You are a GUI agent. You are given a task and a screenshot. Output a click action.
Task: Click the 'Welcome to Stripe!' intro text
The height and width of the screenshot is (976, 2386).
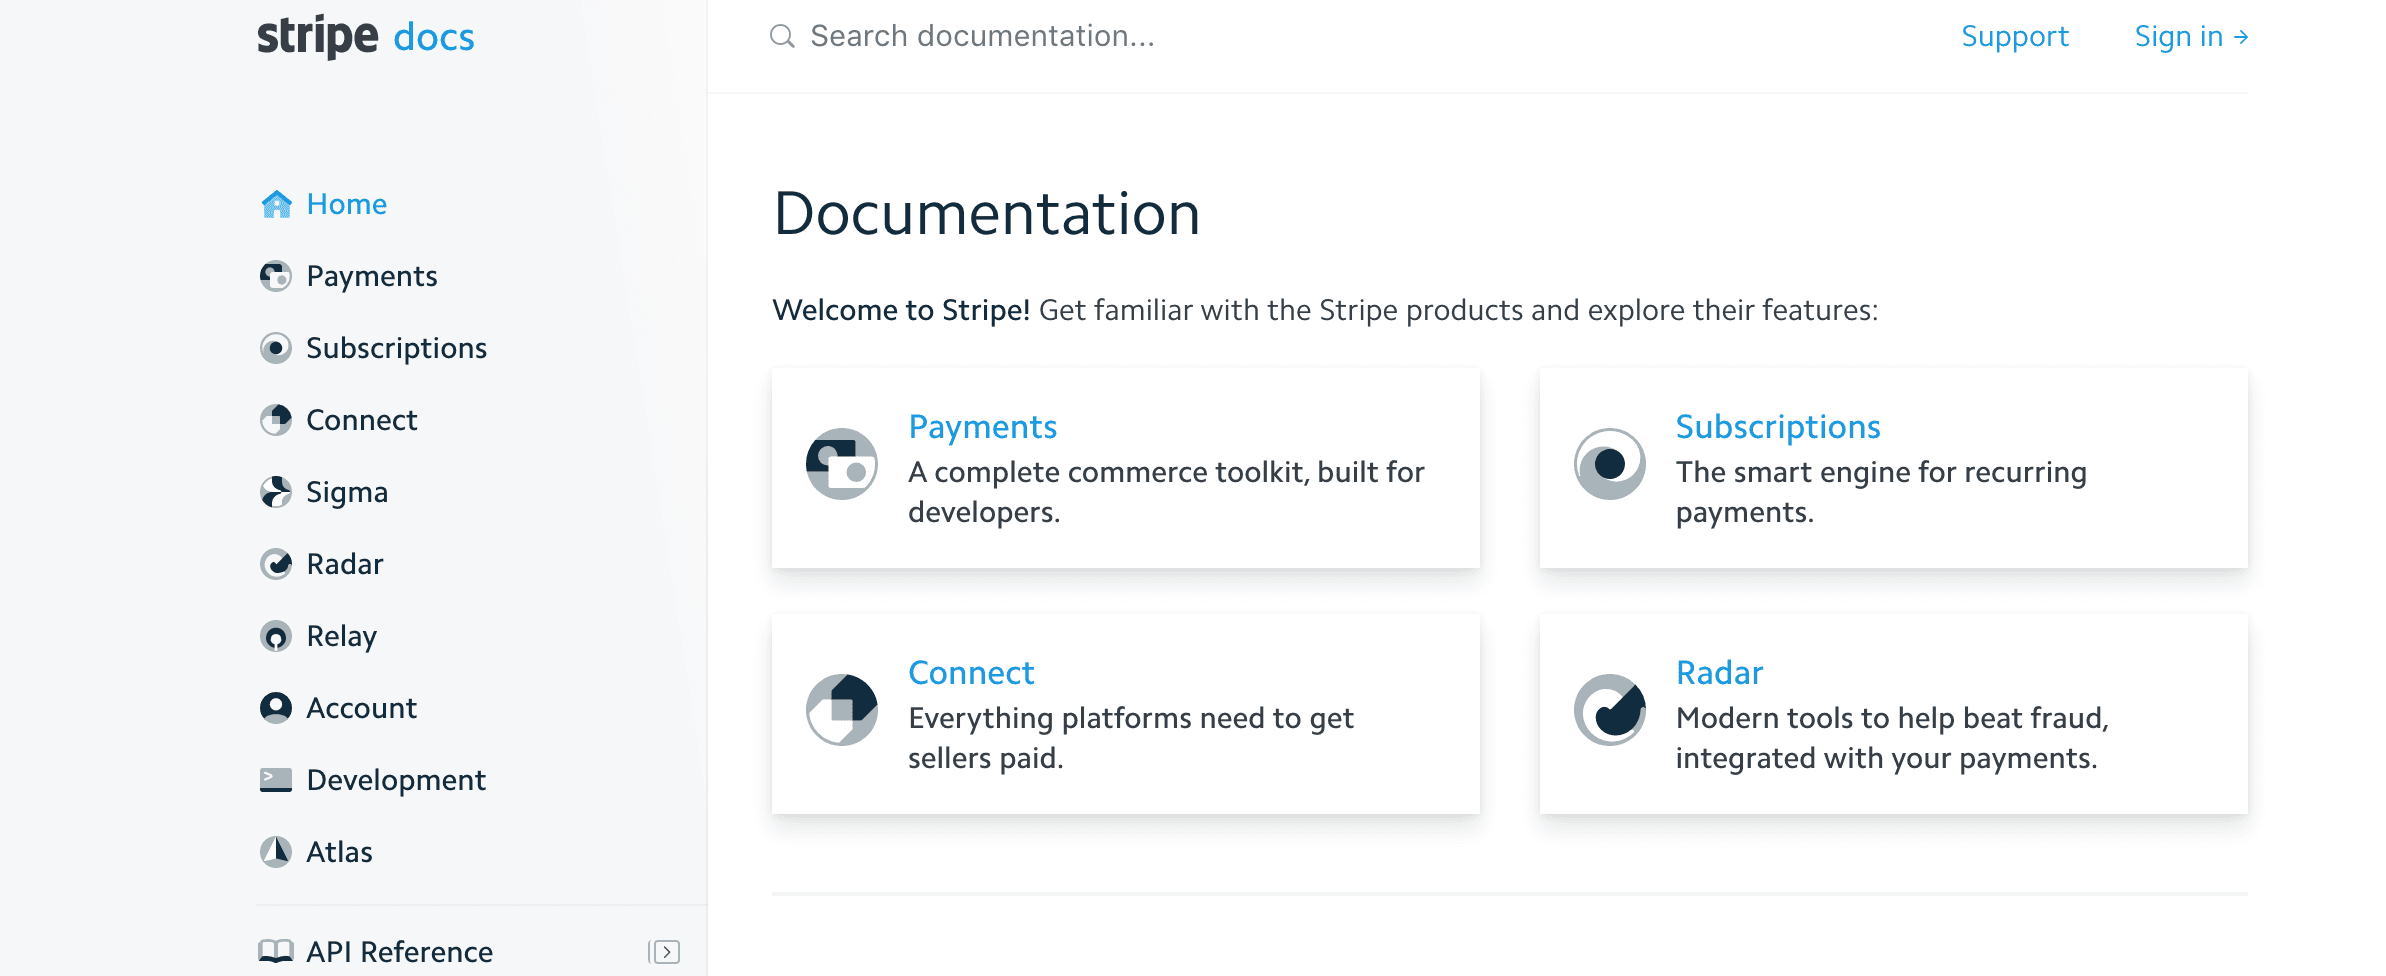tap(901, 310)
